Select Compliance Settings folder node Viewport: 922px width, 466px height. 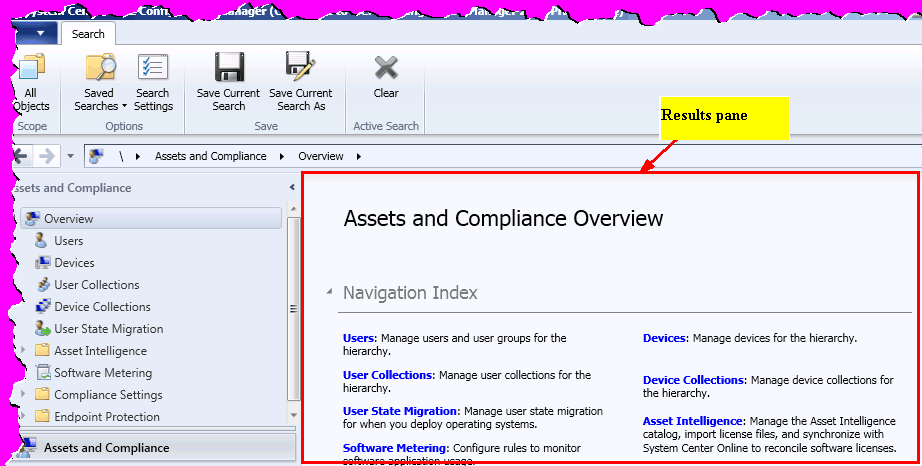(108, 395)
